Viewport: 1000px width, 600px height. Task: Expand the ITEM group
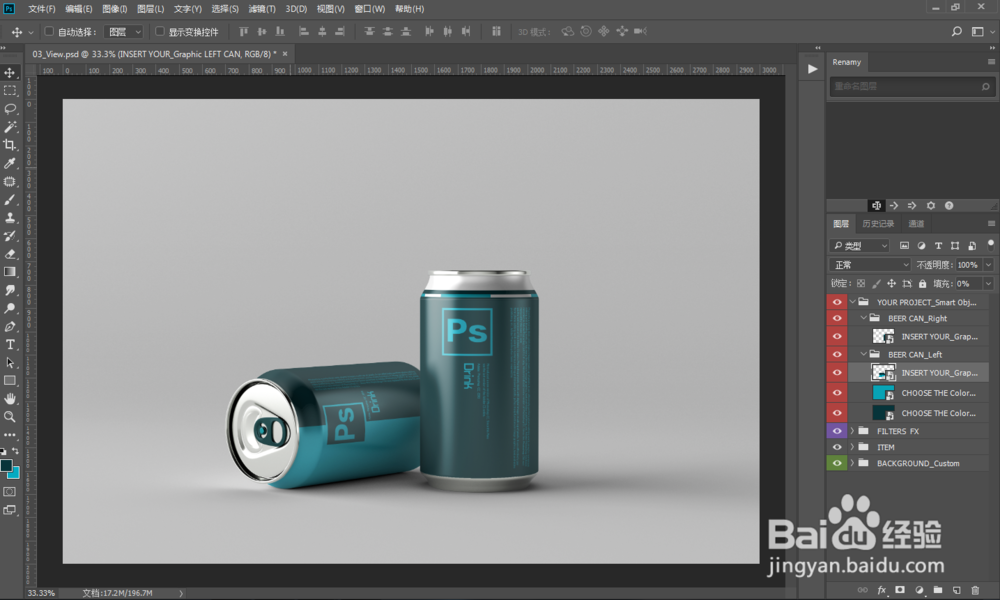[852, 447]
